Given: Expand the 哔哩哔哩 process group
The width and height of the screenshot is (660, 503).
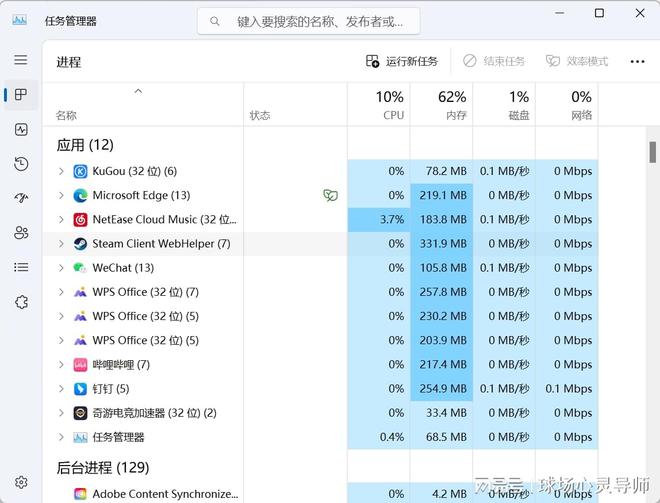Looking at the screenshot, I should point(61,365).
